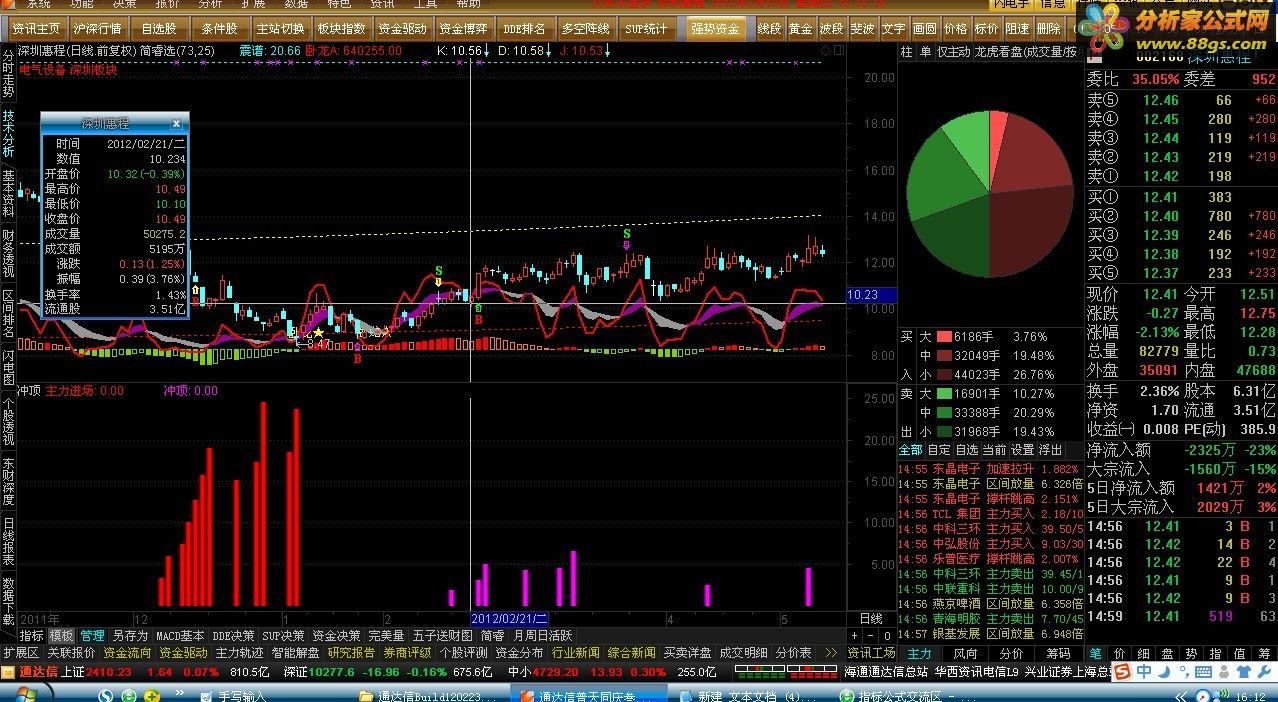The image size is (1278, 702).
Task: Open the 关联报价 bottom tab
Action: [x=72, y=652]
